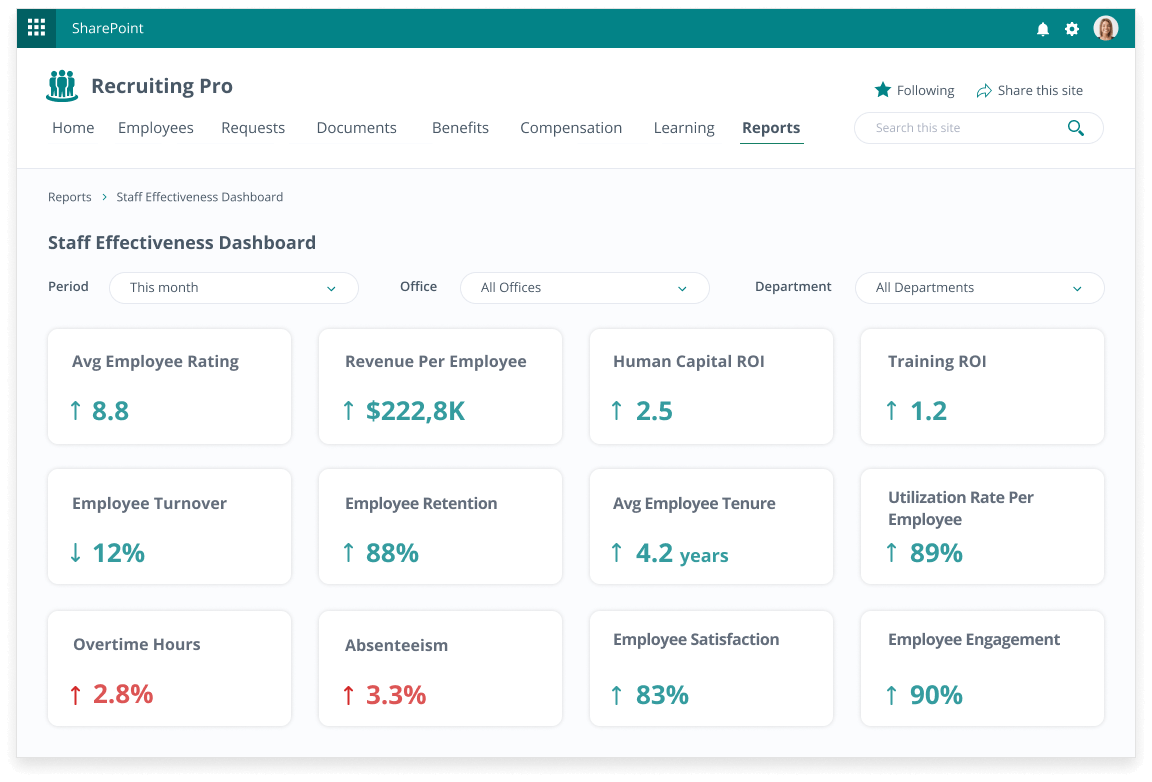Click the SharePoint title link
This screenshot has height=782, width=1152.
click(108, 28)
